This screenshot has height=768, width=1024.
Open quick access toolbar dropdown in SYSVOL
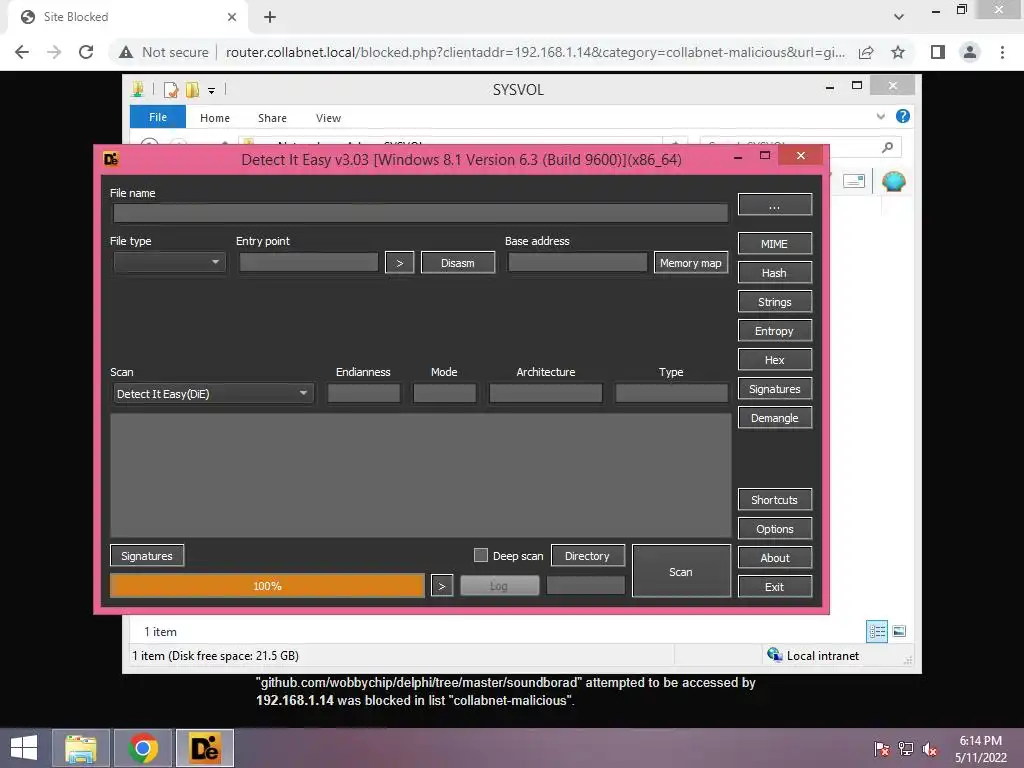point(212,91)
